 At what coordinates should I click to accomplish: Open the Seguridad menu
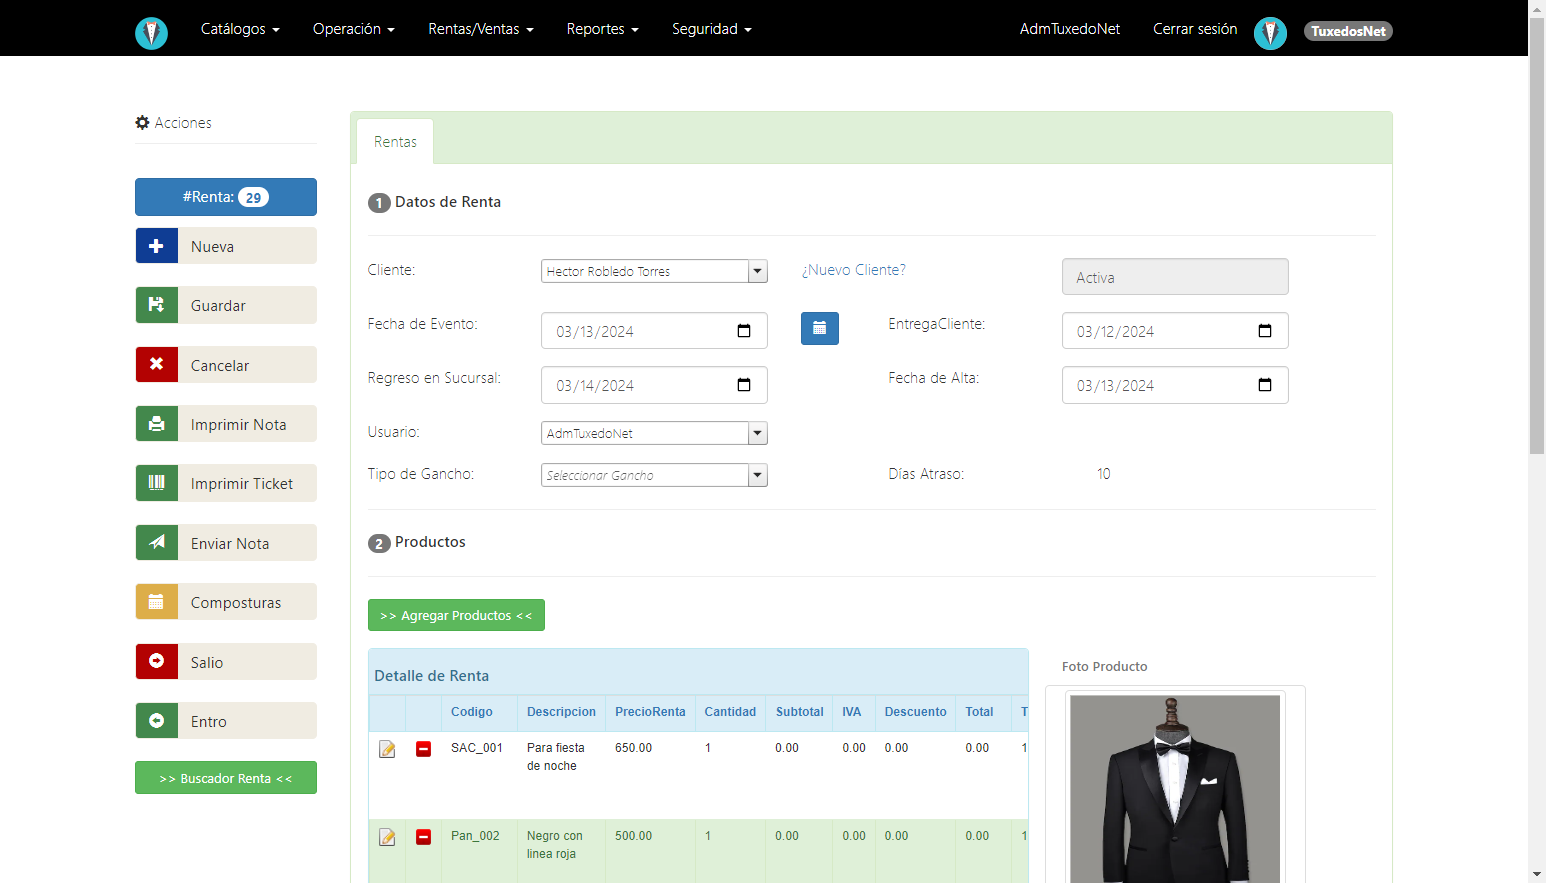712,29
